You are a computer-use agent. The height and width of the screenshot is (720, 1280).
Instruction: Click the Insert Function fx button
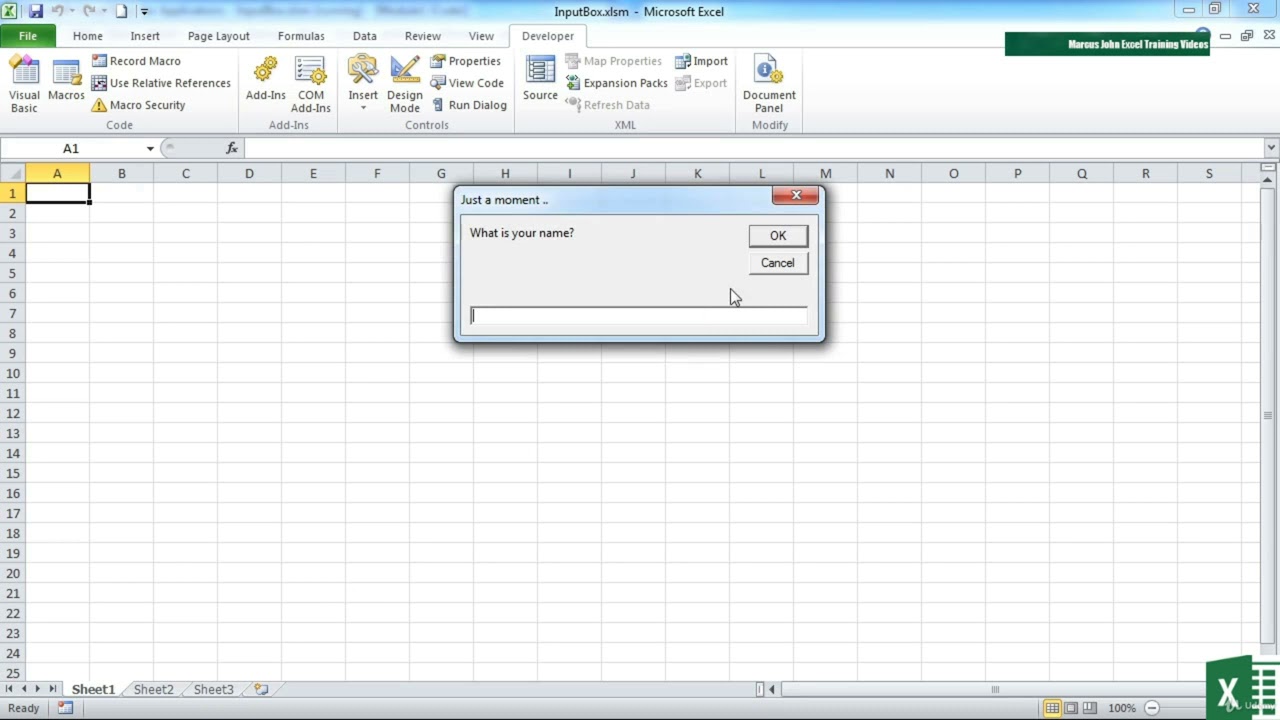232,148
